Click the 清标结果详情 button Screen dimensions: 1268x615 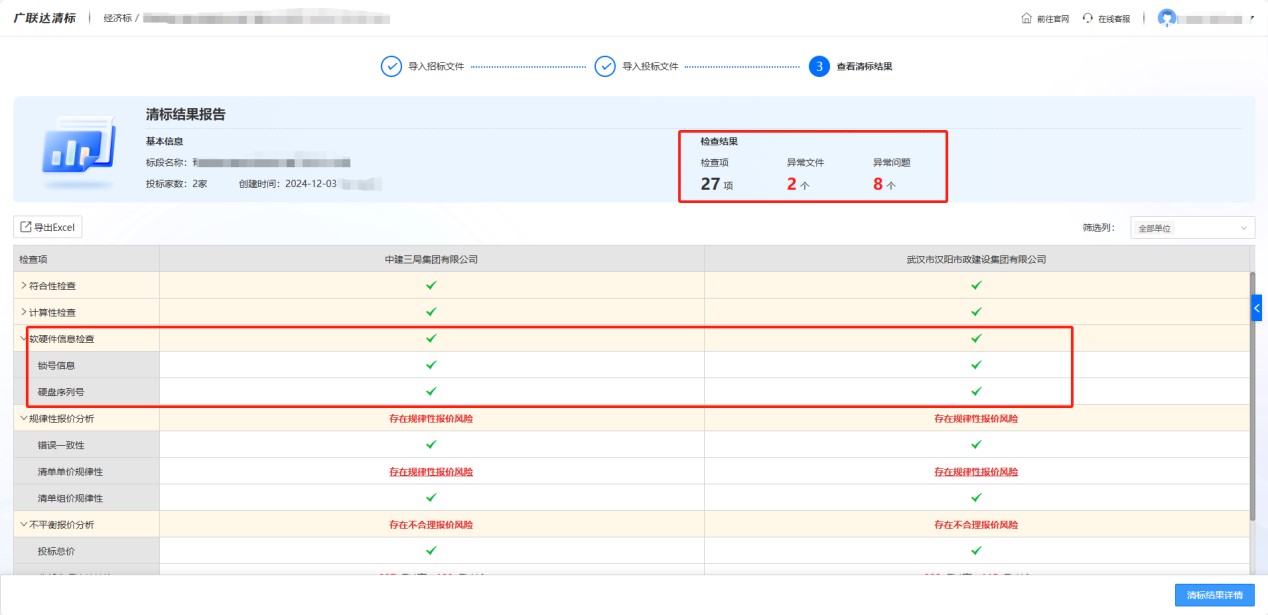click(x=1214, y=595)
